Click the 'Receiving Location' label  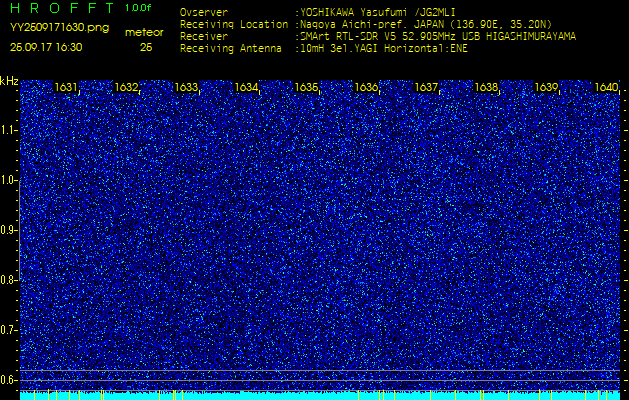pos(234,24)
